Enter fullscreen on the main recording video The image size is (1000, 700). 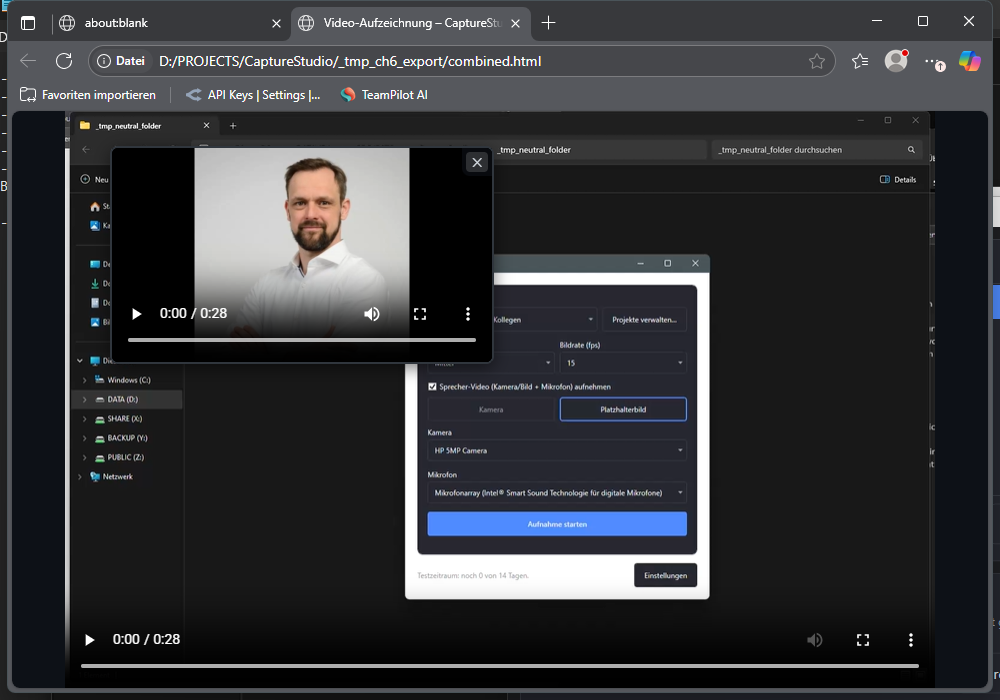tap(863, 639)
